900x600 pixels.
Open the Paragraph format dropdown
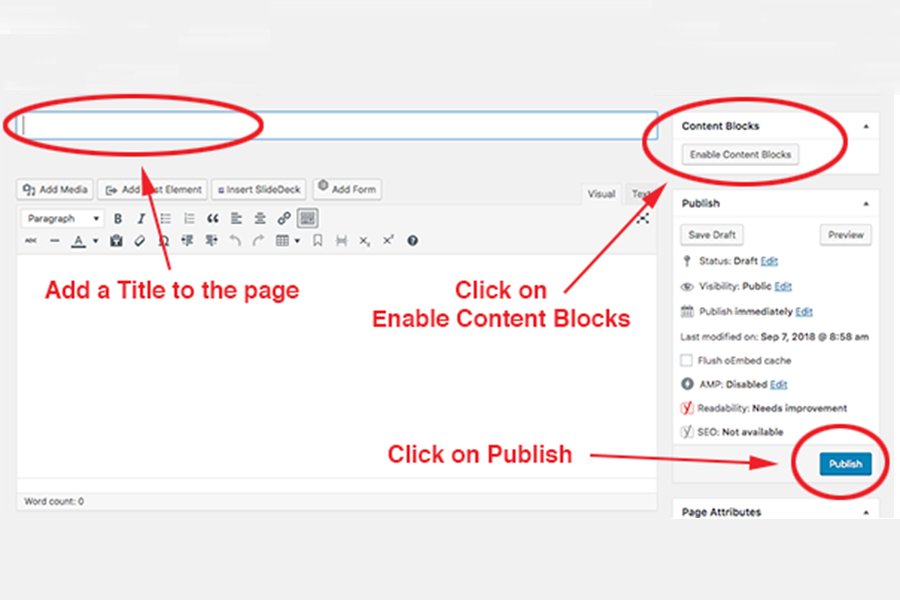coord(63,219)
